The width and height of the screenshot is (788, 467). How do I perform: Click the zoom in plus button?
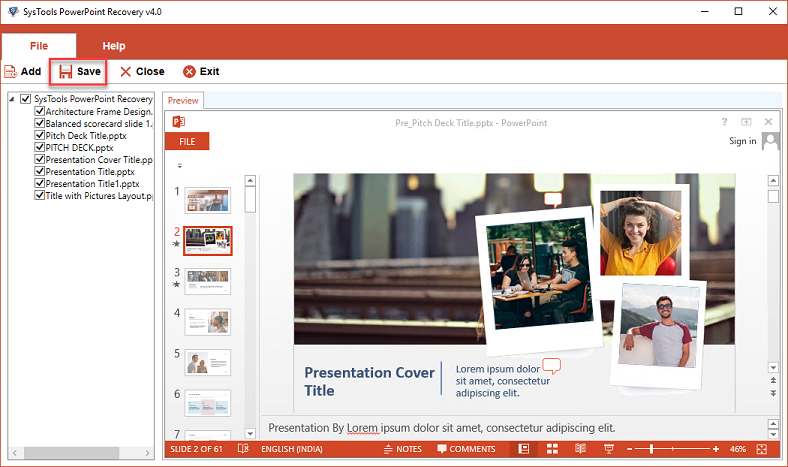716,449
